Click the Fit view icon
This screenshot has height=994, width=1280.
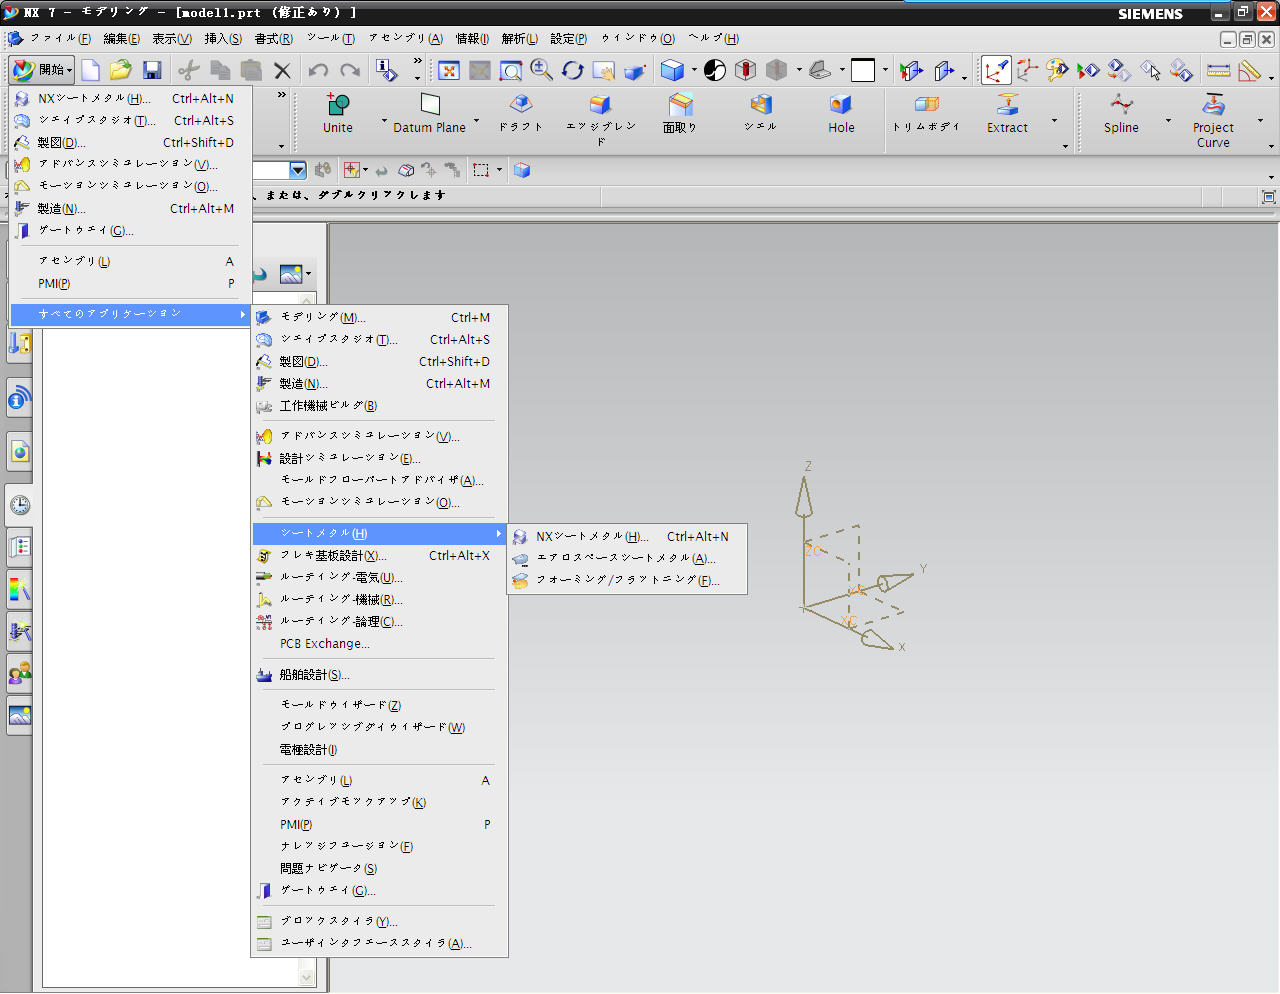449,70
